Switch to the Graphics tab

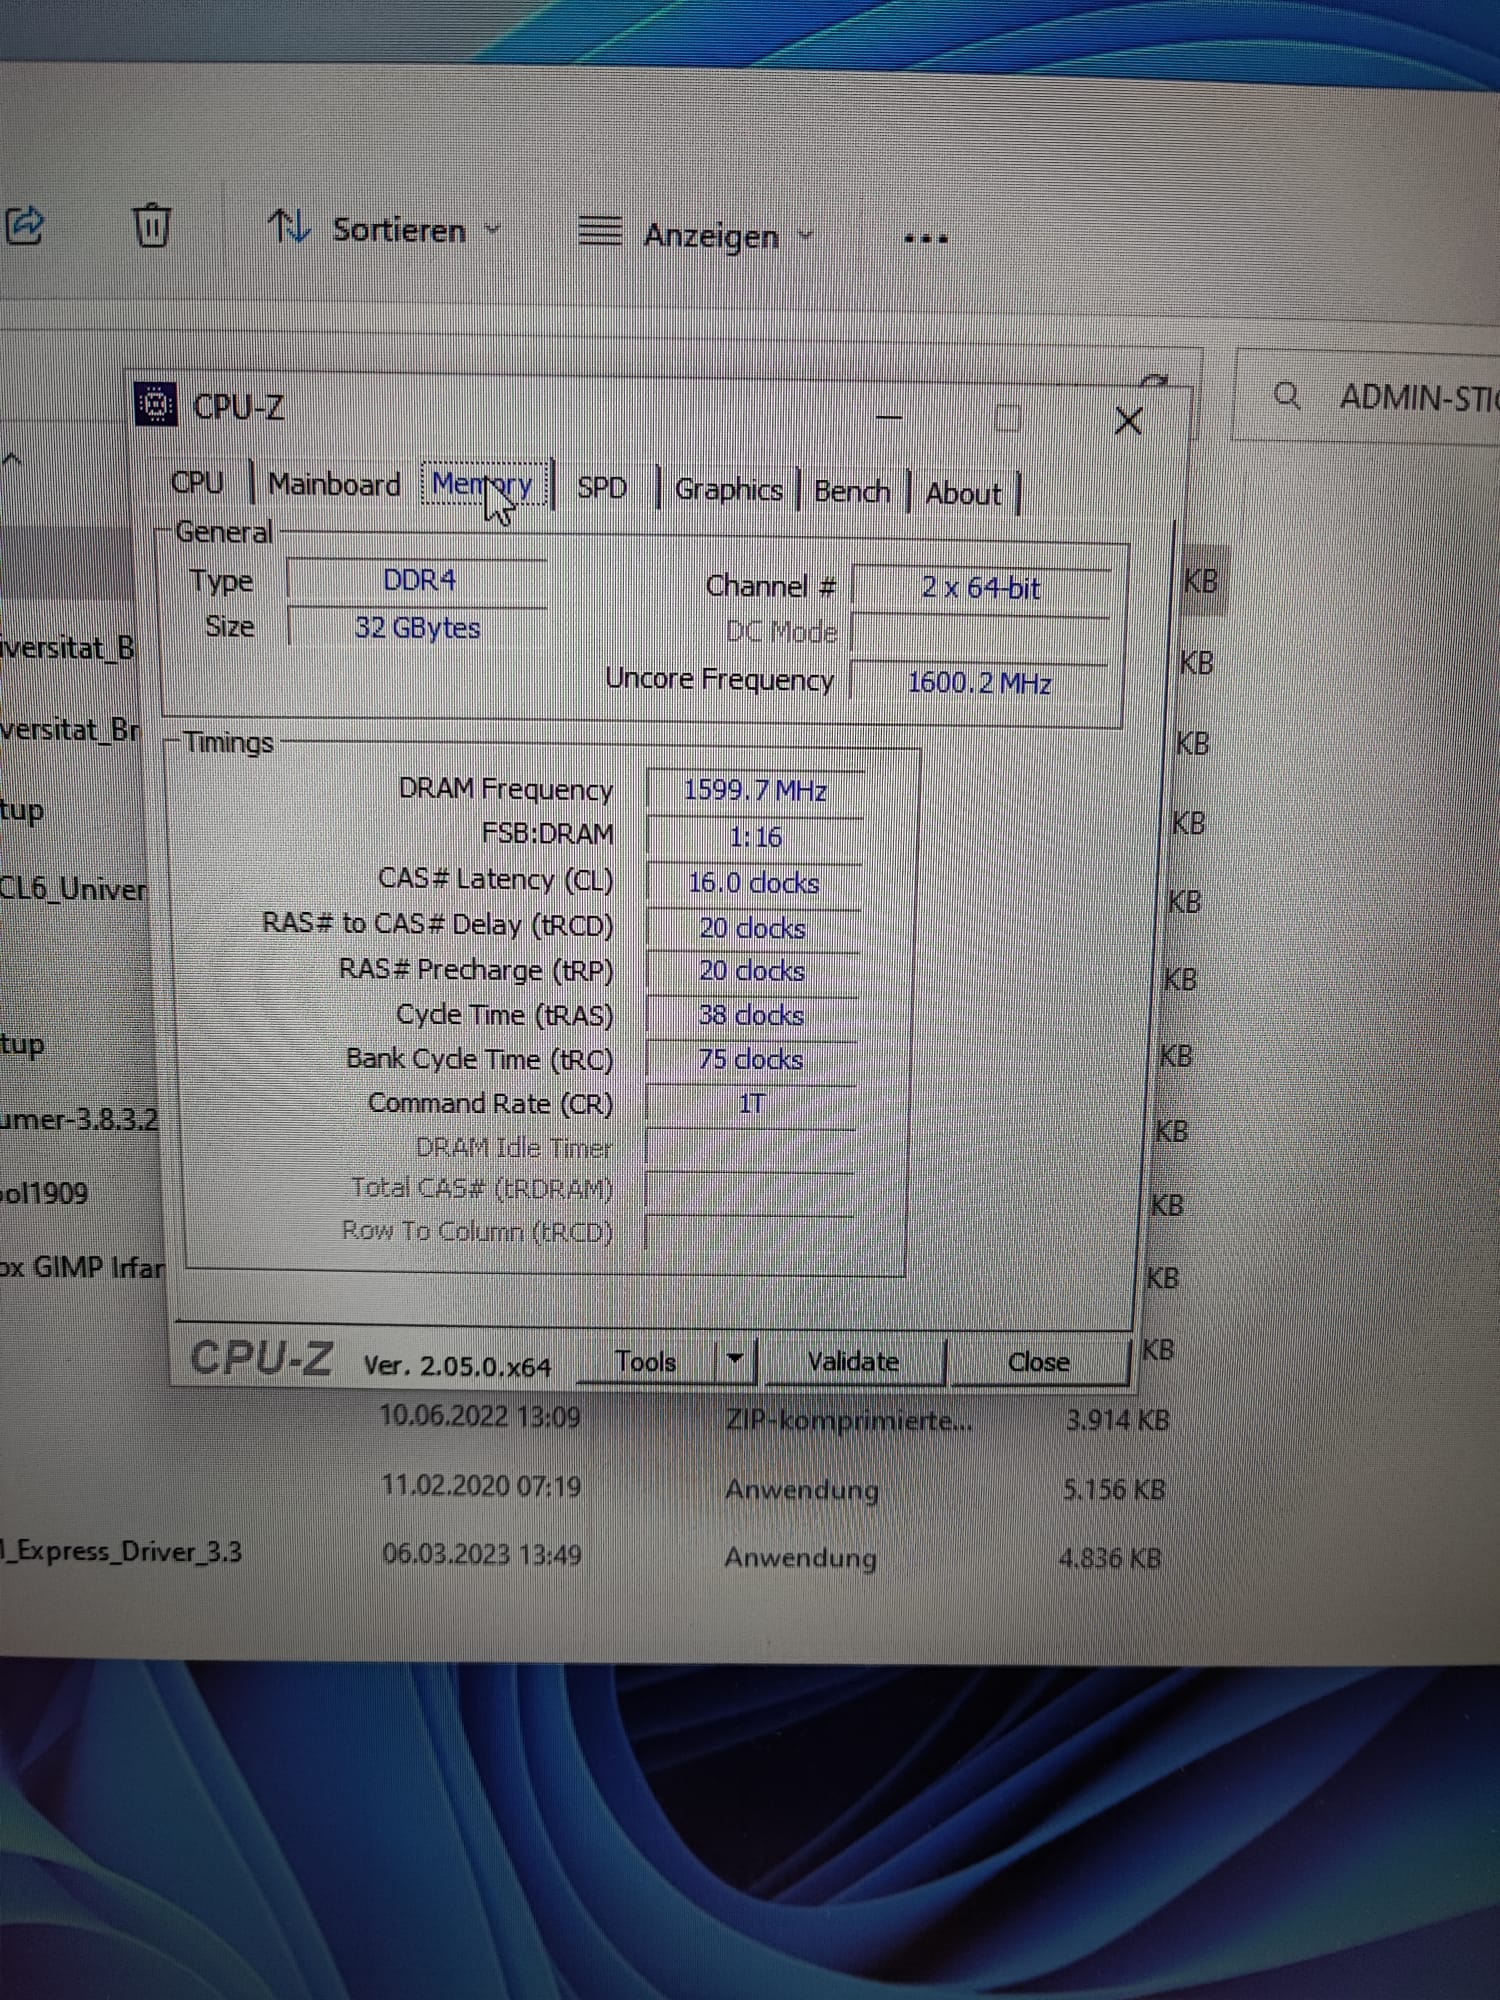[728, 490]
